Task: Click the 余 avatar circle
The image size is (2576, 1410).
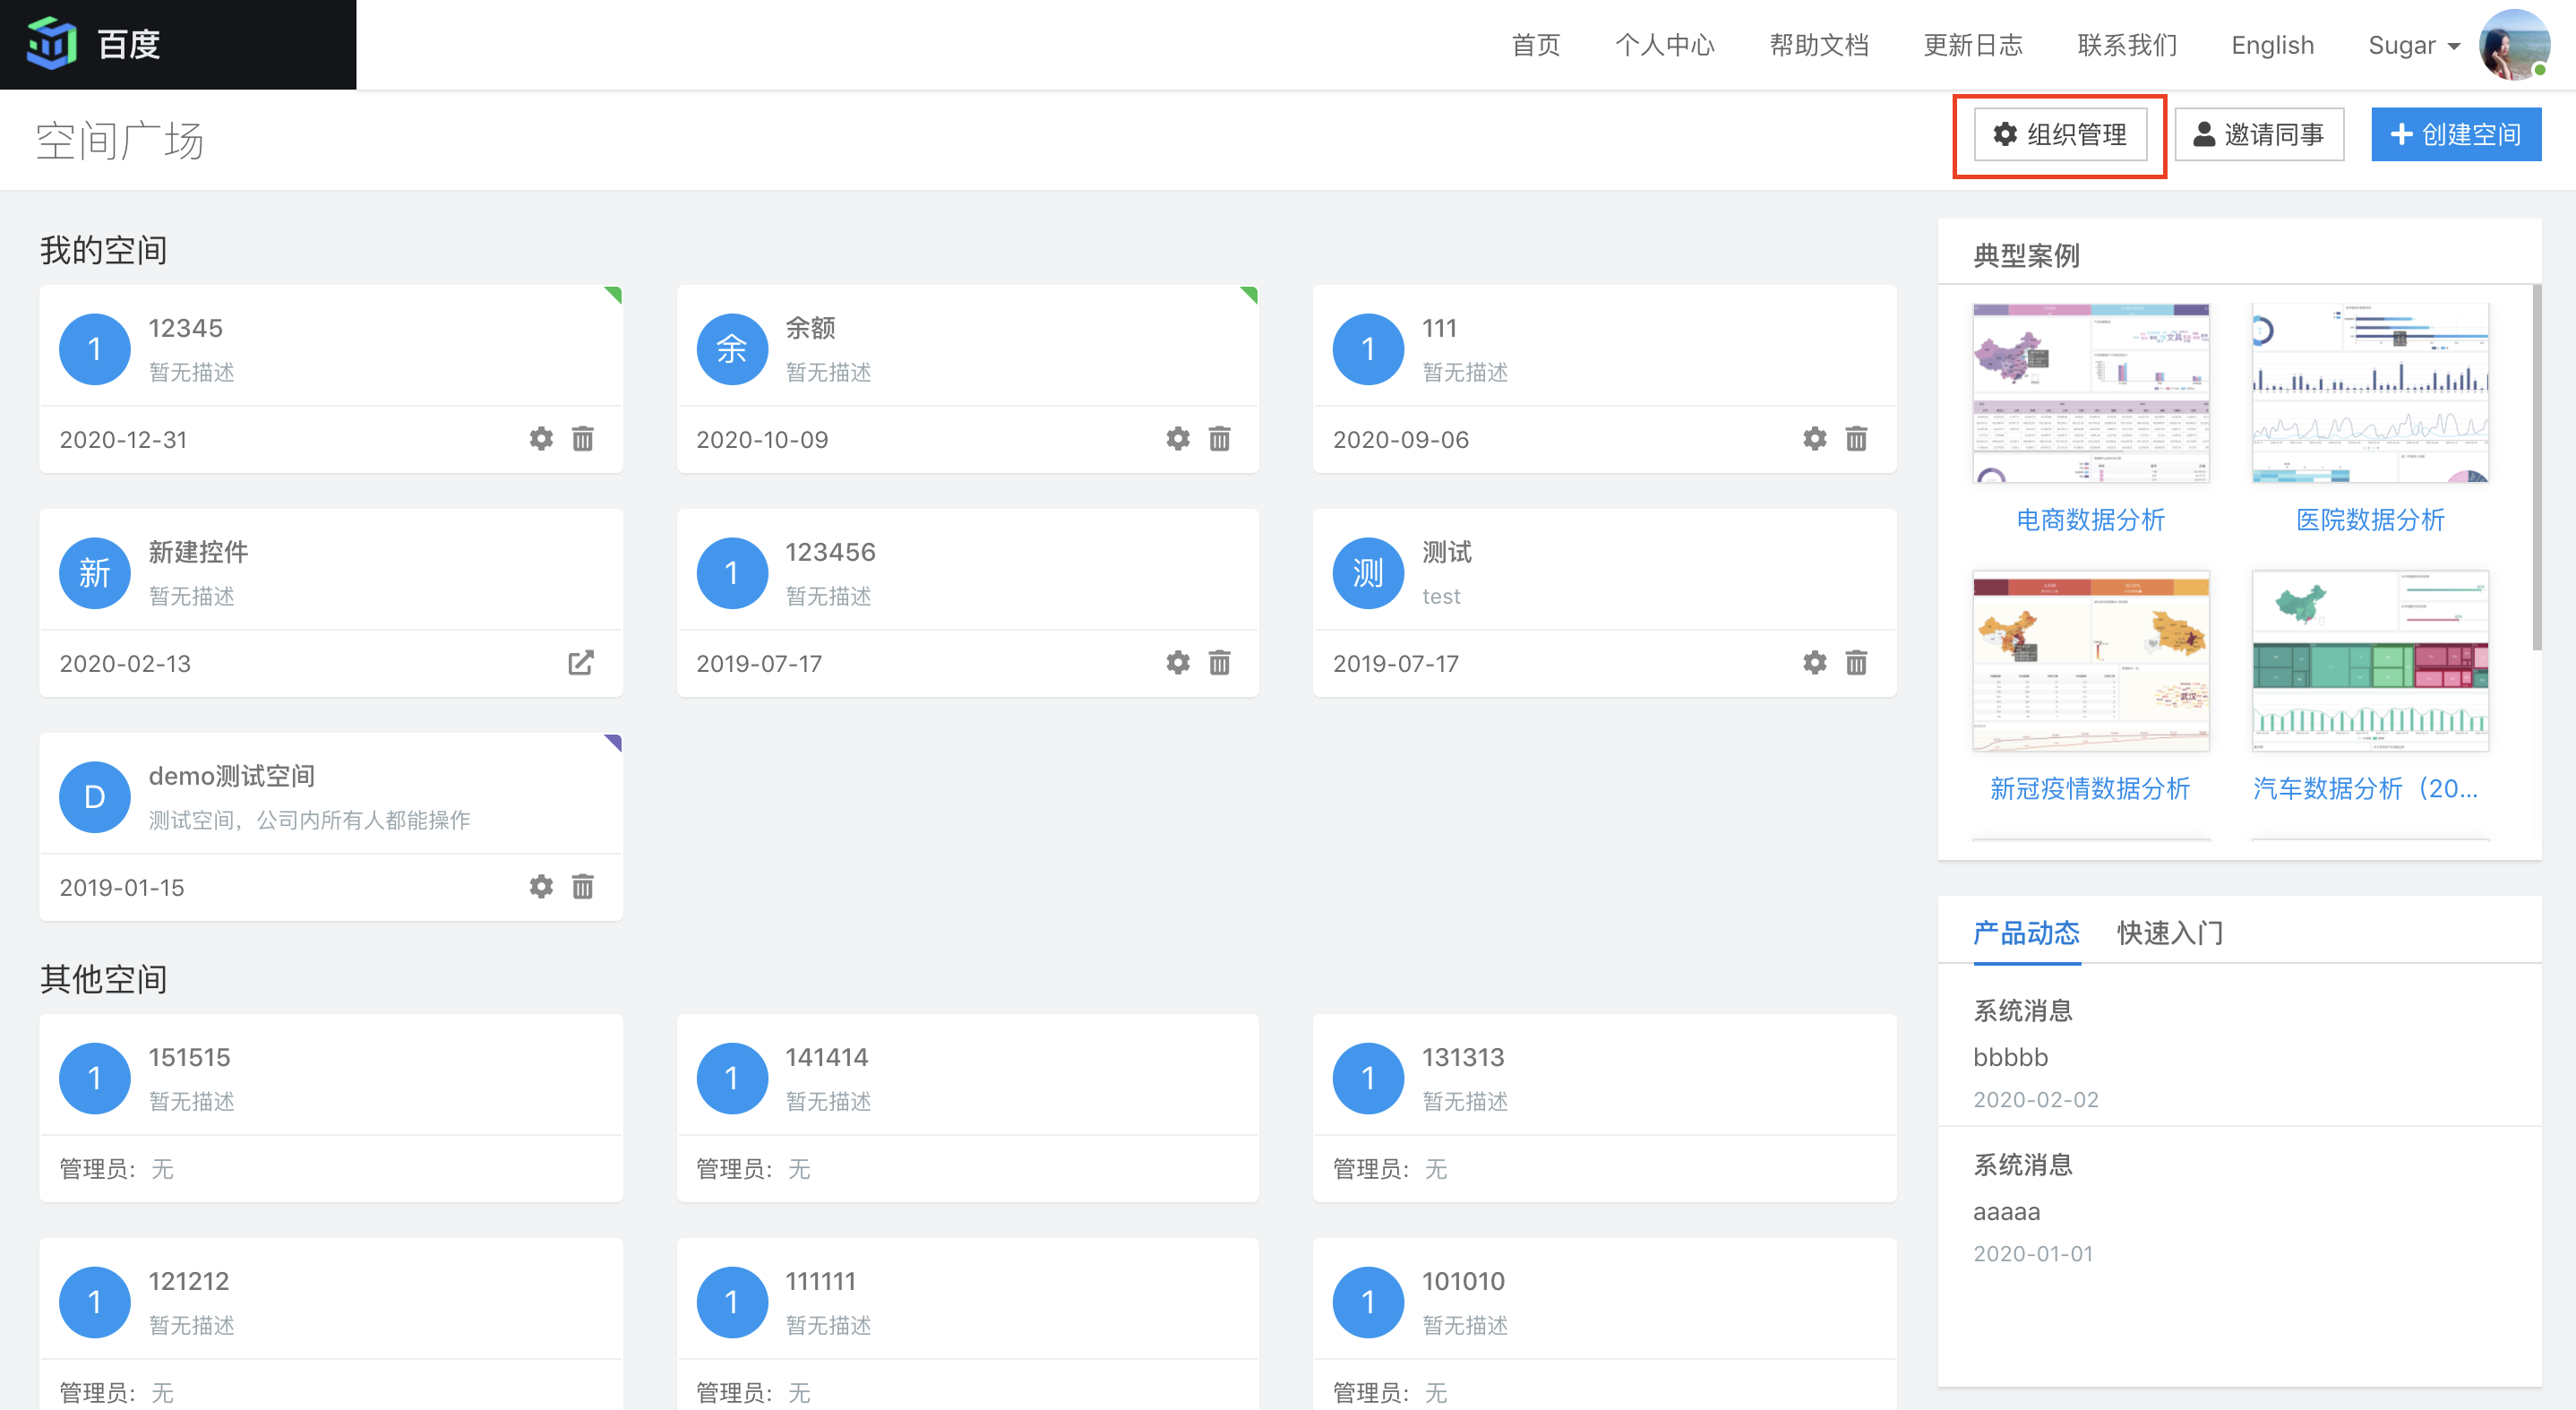Action: pyautogui.click(x=732, y=349)
